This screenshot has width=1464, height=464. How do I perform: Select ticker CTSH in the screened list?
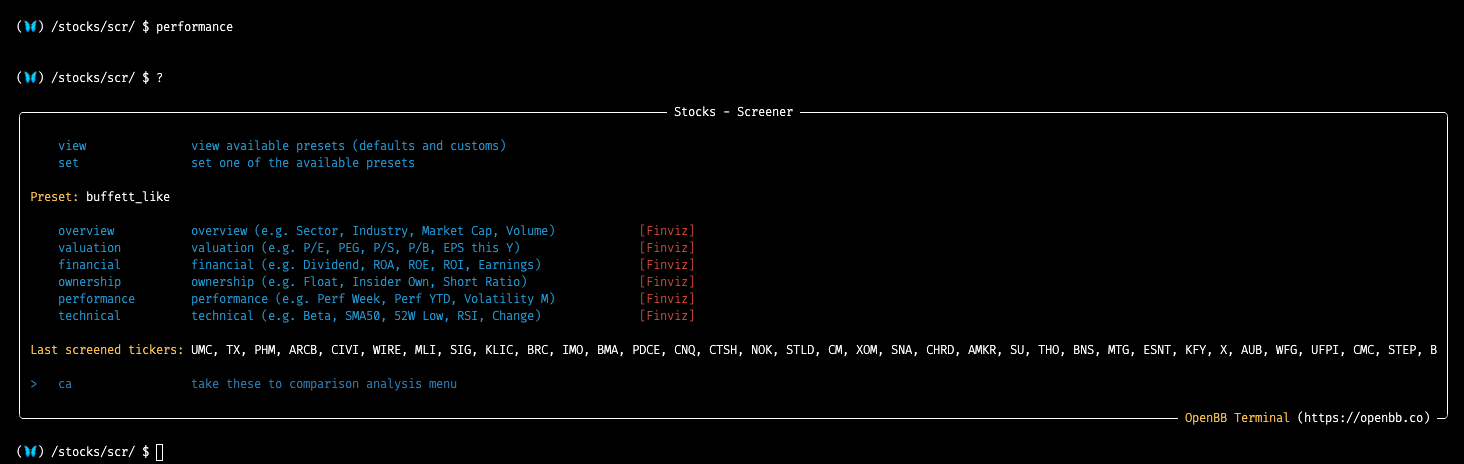coord(723,350)
